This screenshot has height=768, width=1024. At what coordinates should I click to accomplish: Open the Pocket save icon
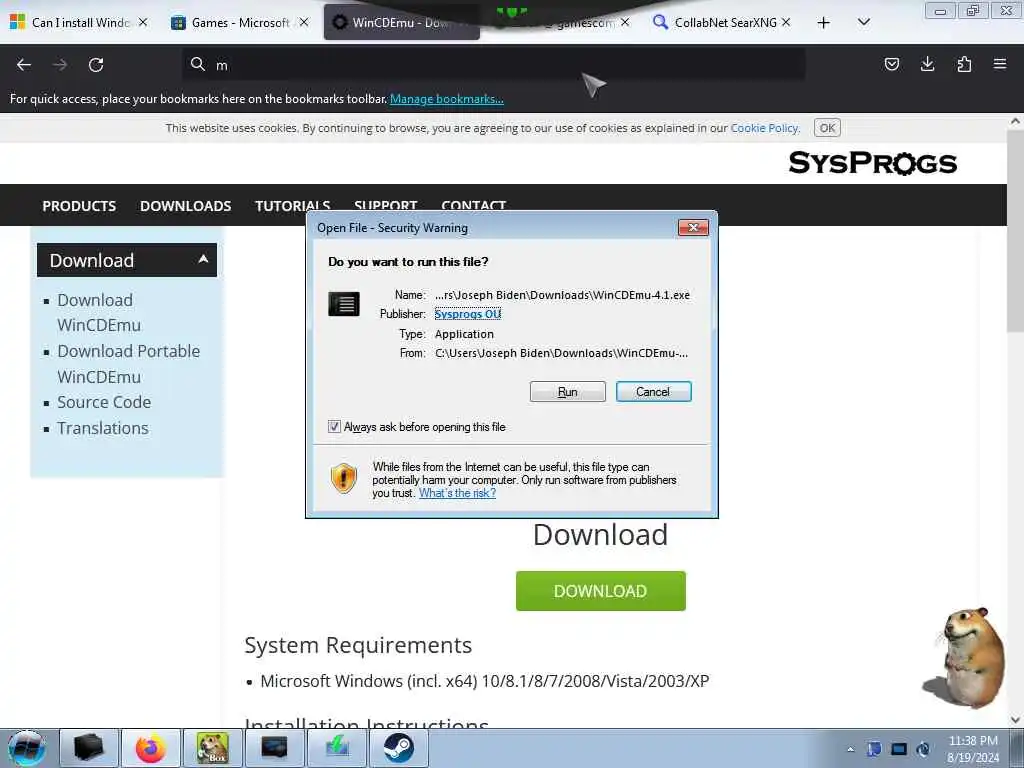tap(891, 64)
